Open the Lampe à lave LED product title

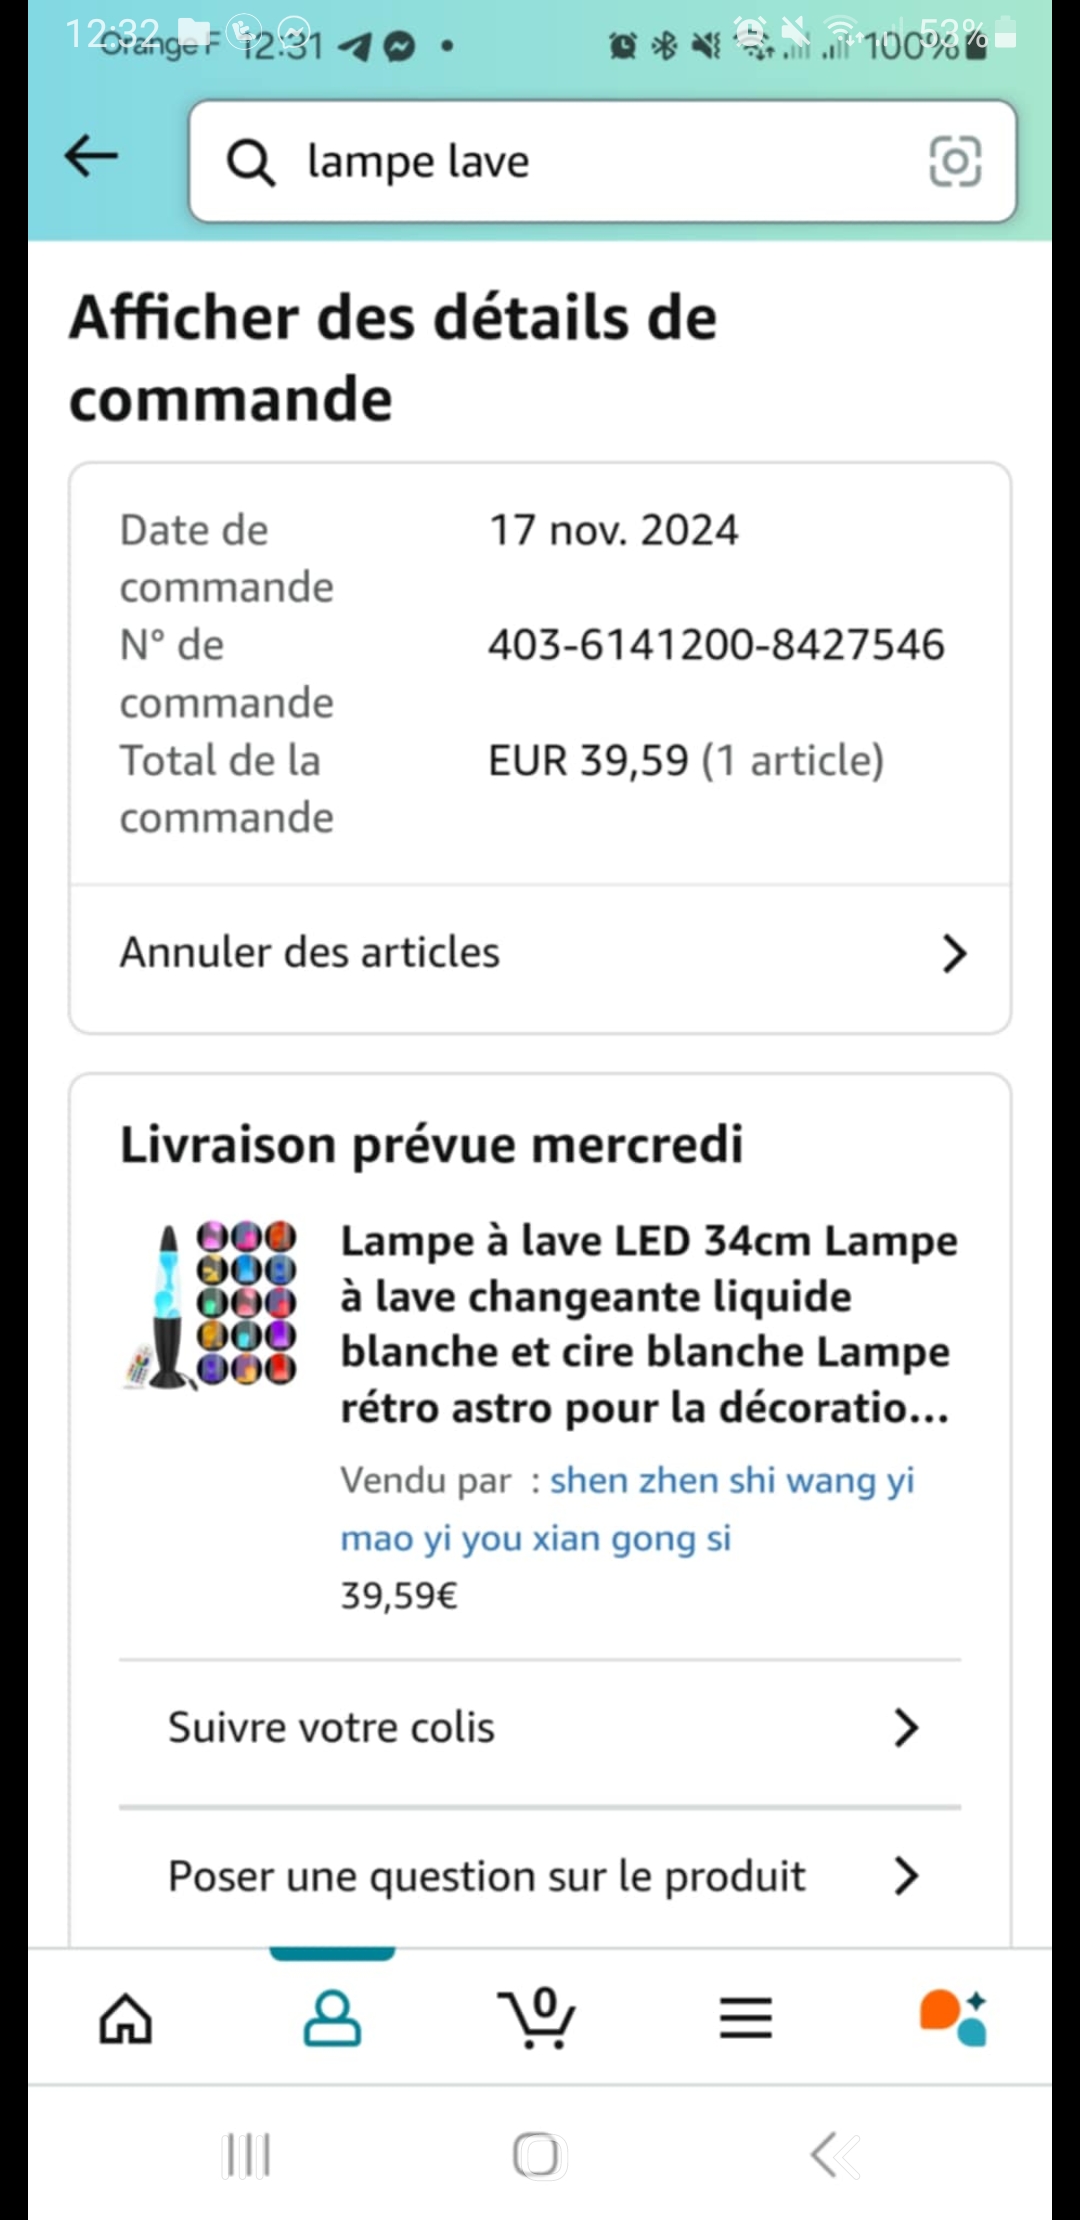coord(650,1324)
